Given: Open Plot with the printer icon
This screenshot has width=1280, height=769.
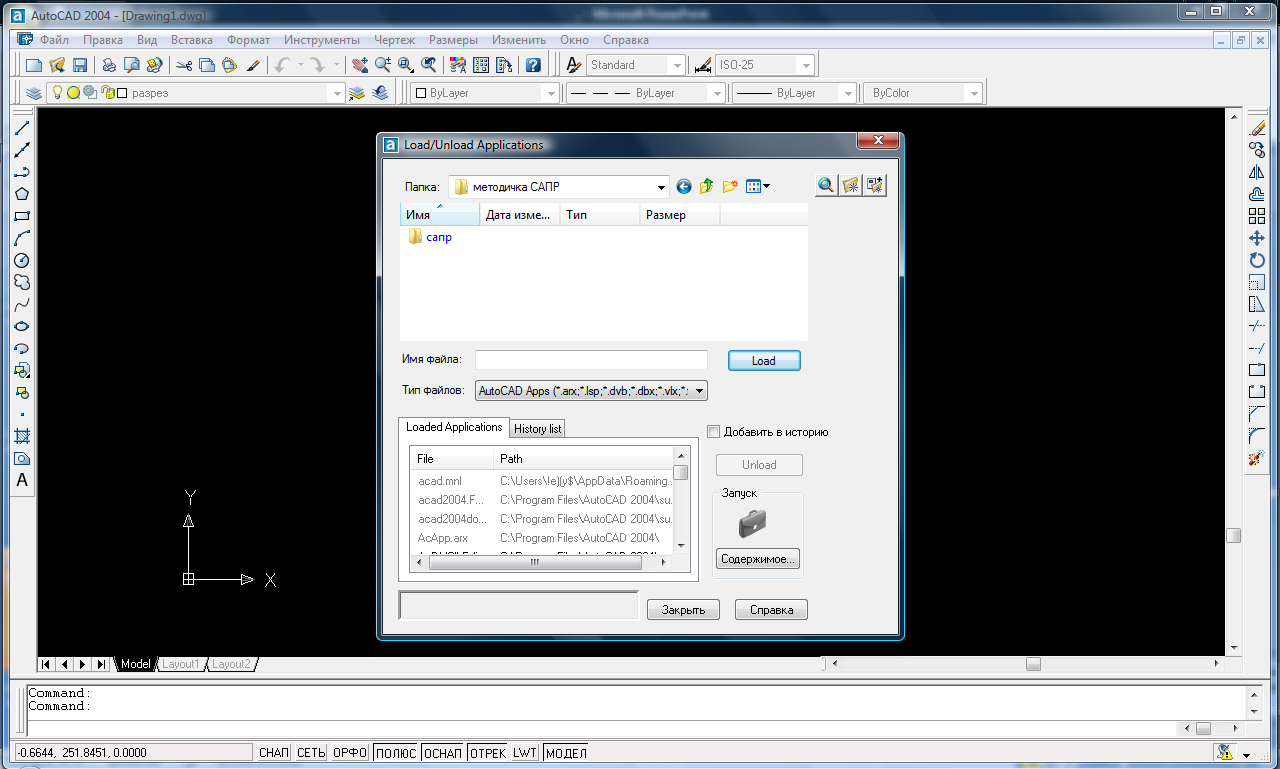Looking at the screenshot, I should 109,65.
